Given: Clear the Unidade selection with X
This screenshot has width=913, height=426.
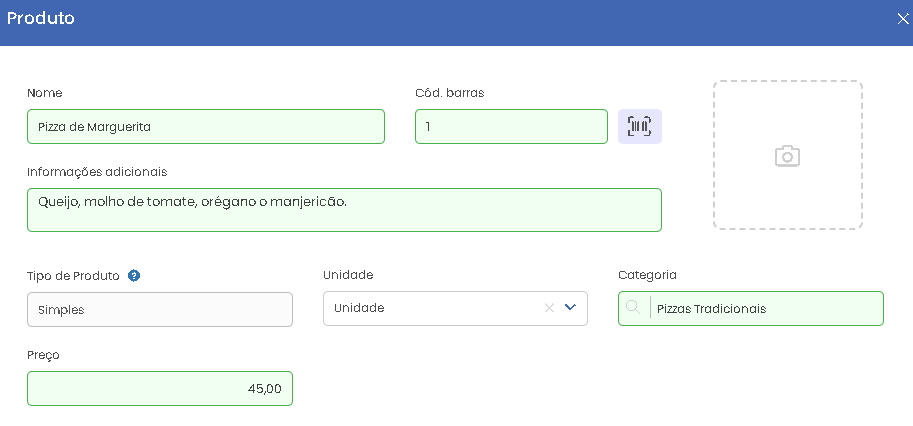Looking at the screenshot, I should tap(548, 308).
